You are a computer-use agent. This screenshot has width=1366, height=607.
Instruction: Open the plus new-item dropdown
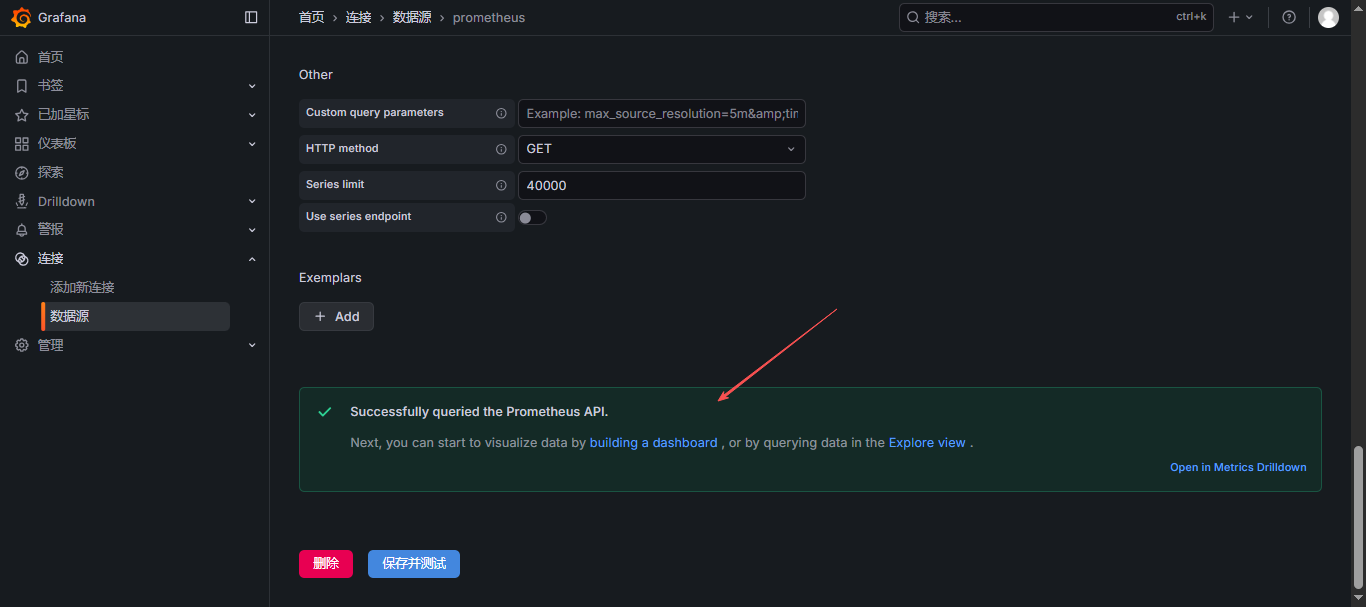tap(1240, 17)
